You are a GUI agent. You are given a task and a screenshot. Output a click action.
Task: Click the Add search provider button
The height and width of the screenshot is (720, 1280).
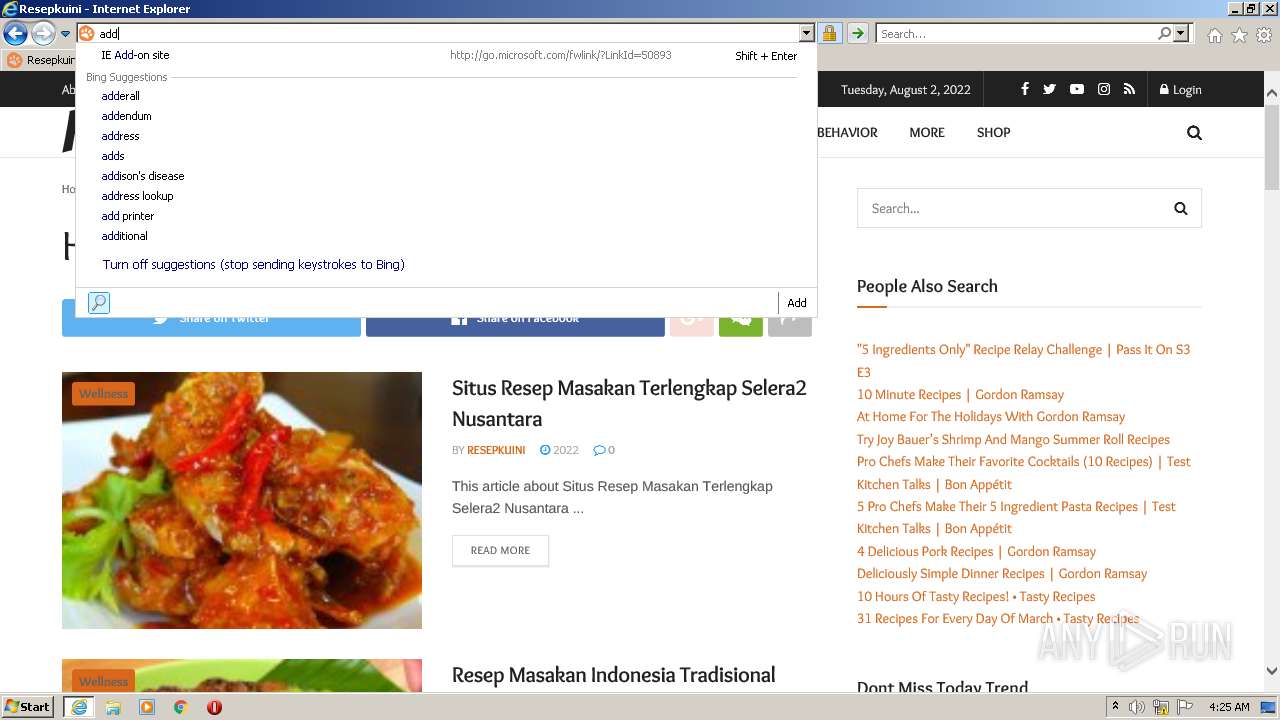coord(797,303)
